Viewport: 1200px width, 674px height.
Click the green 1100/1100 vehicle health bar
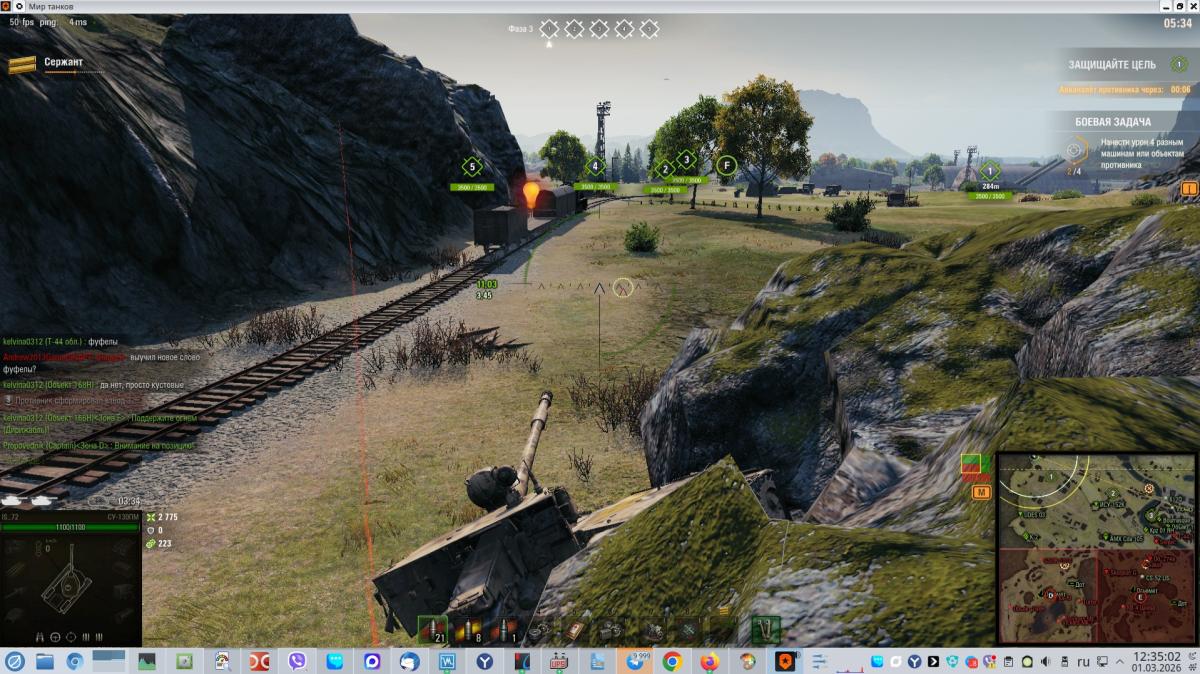(x=70, y=526)
